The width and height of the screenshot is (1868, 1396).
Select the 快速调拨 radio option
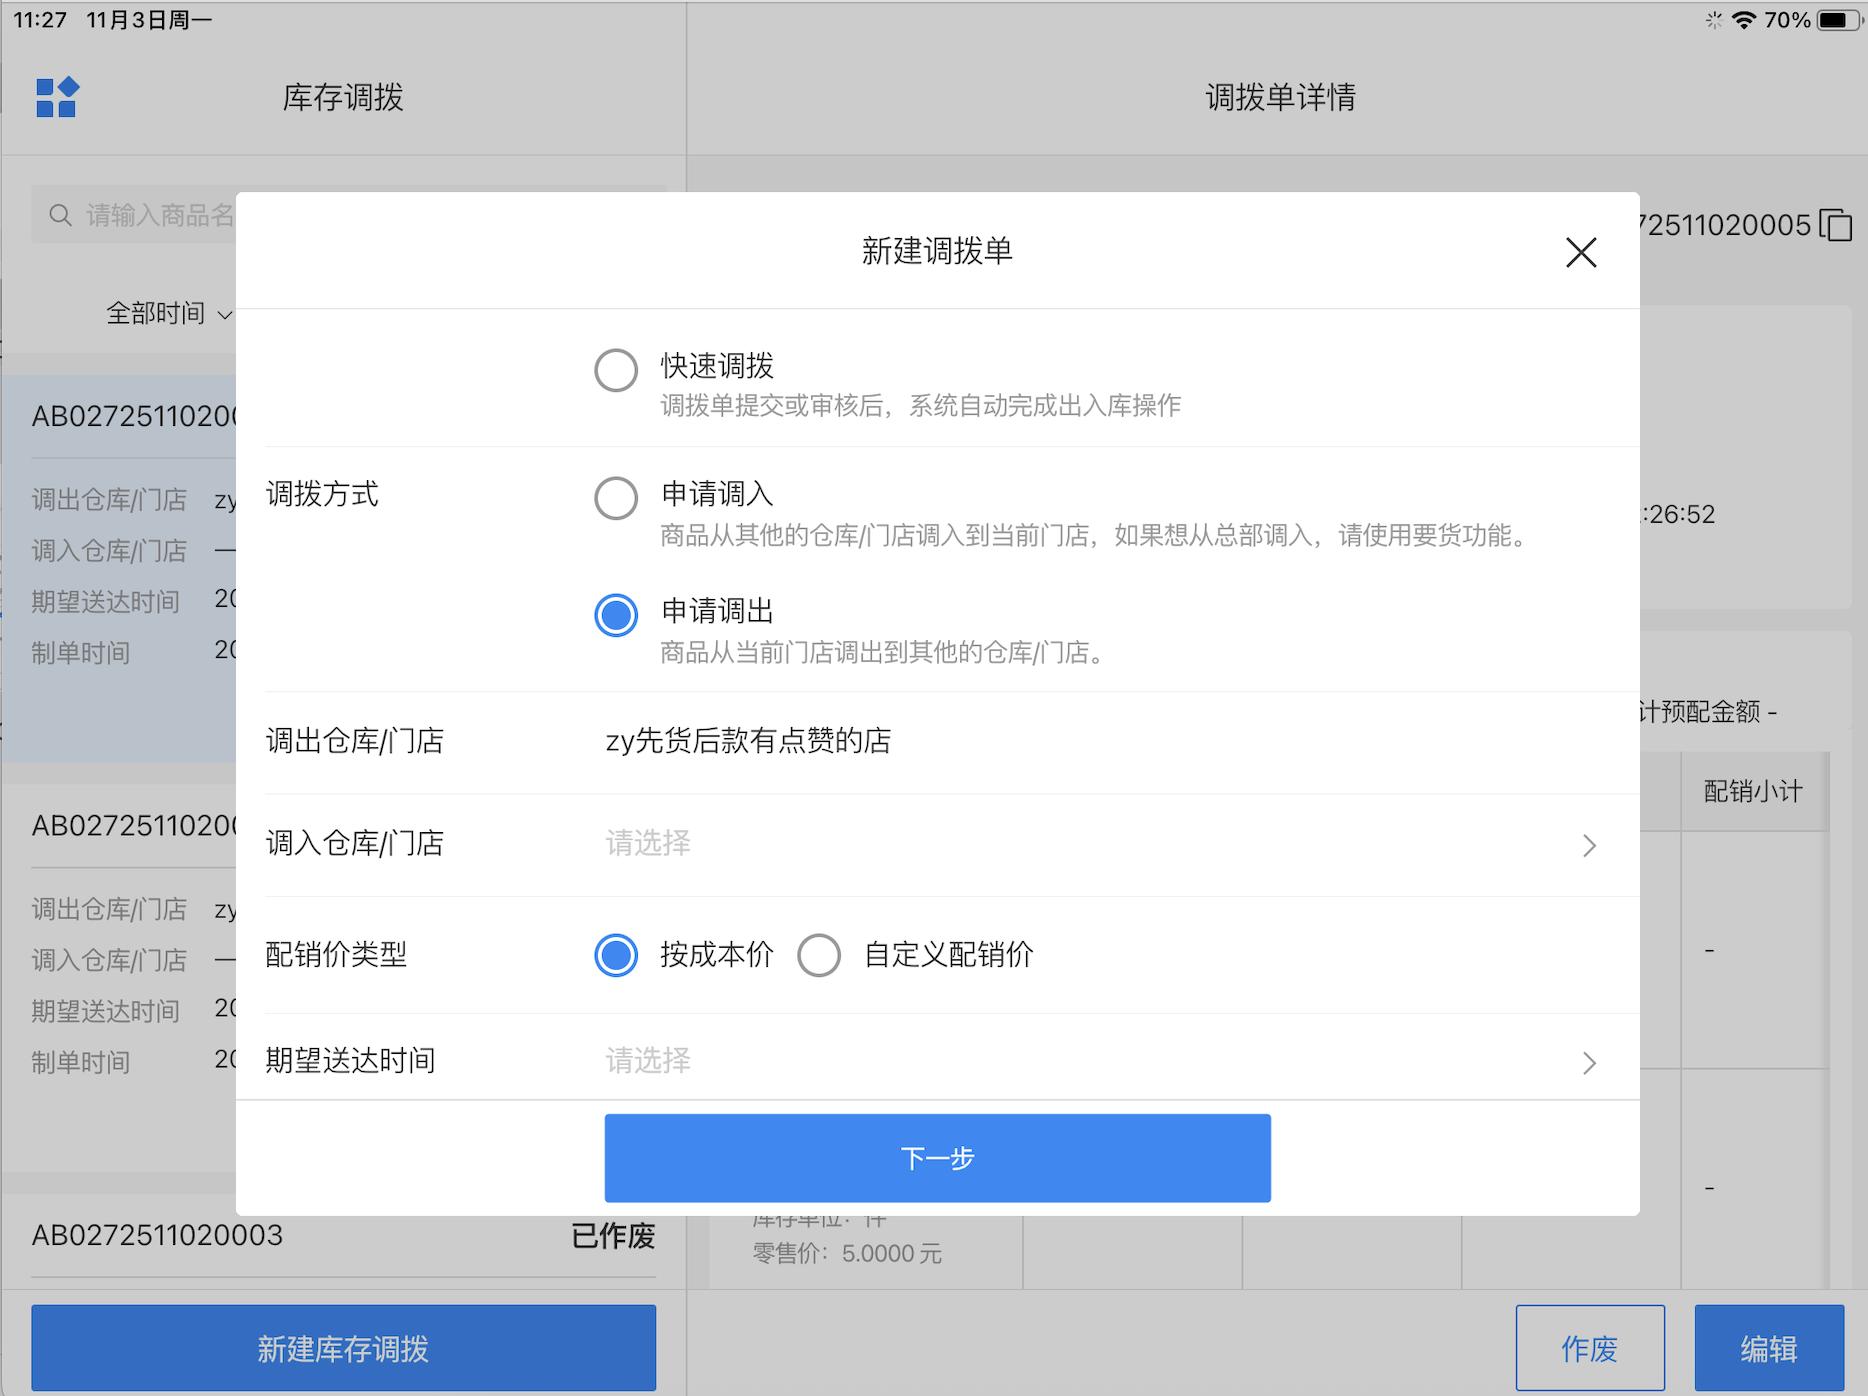pos(616,370)
